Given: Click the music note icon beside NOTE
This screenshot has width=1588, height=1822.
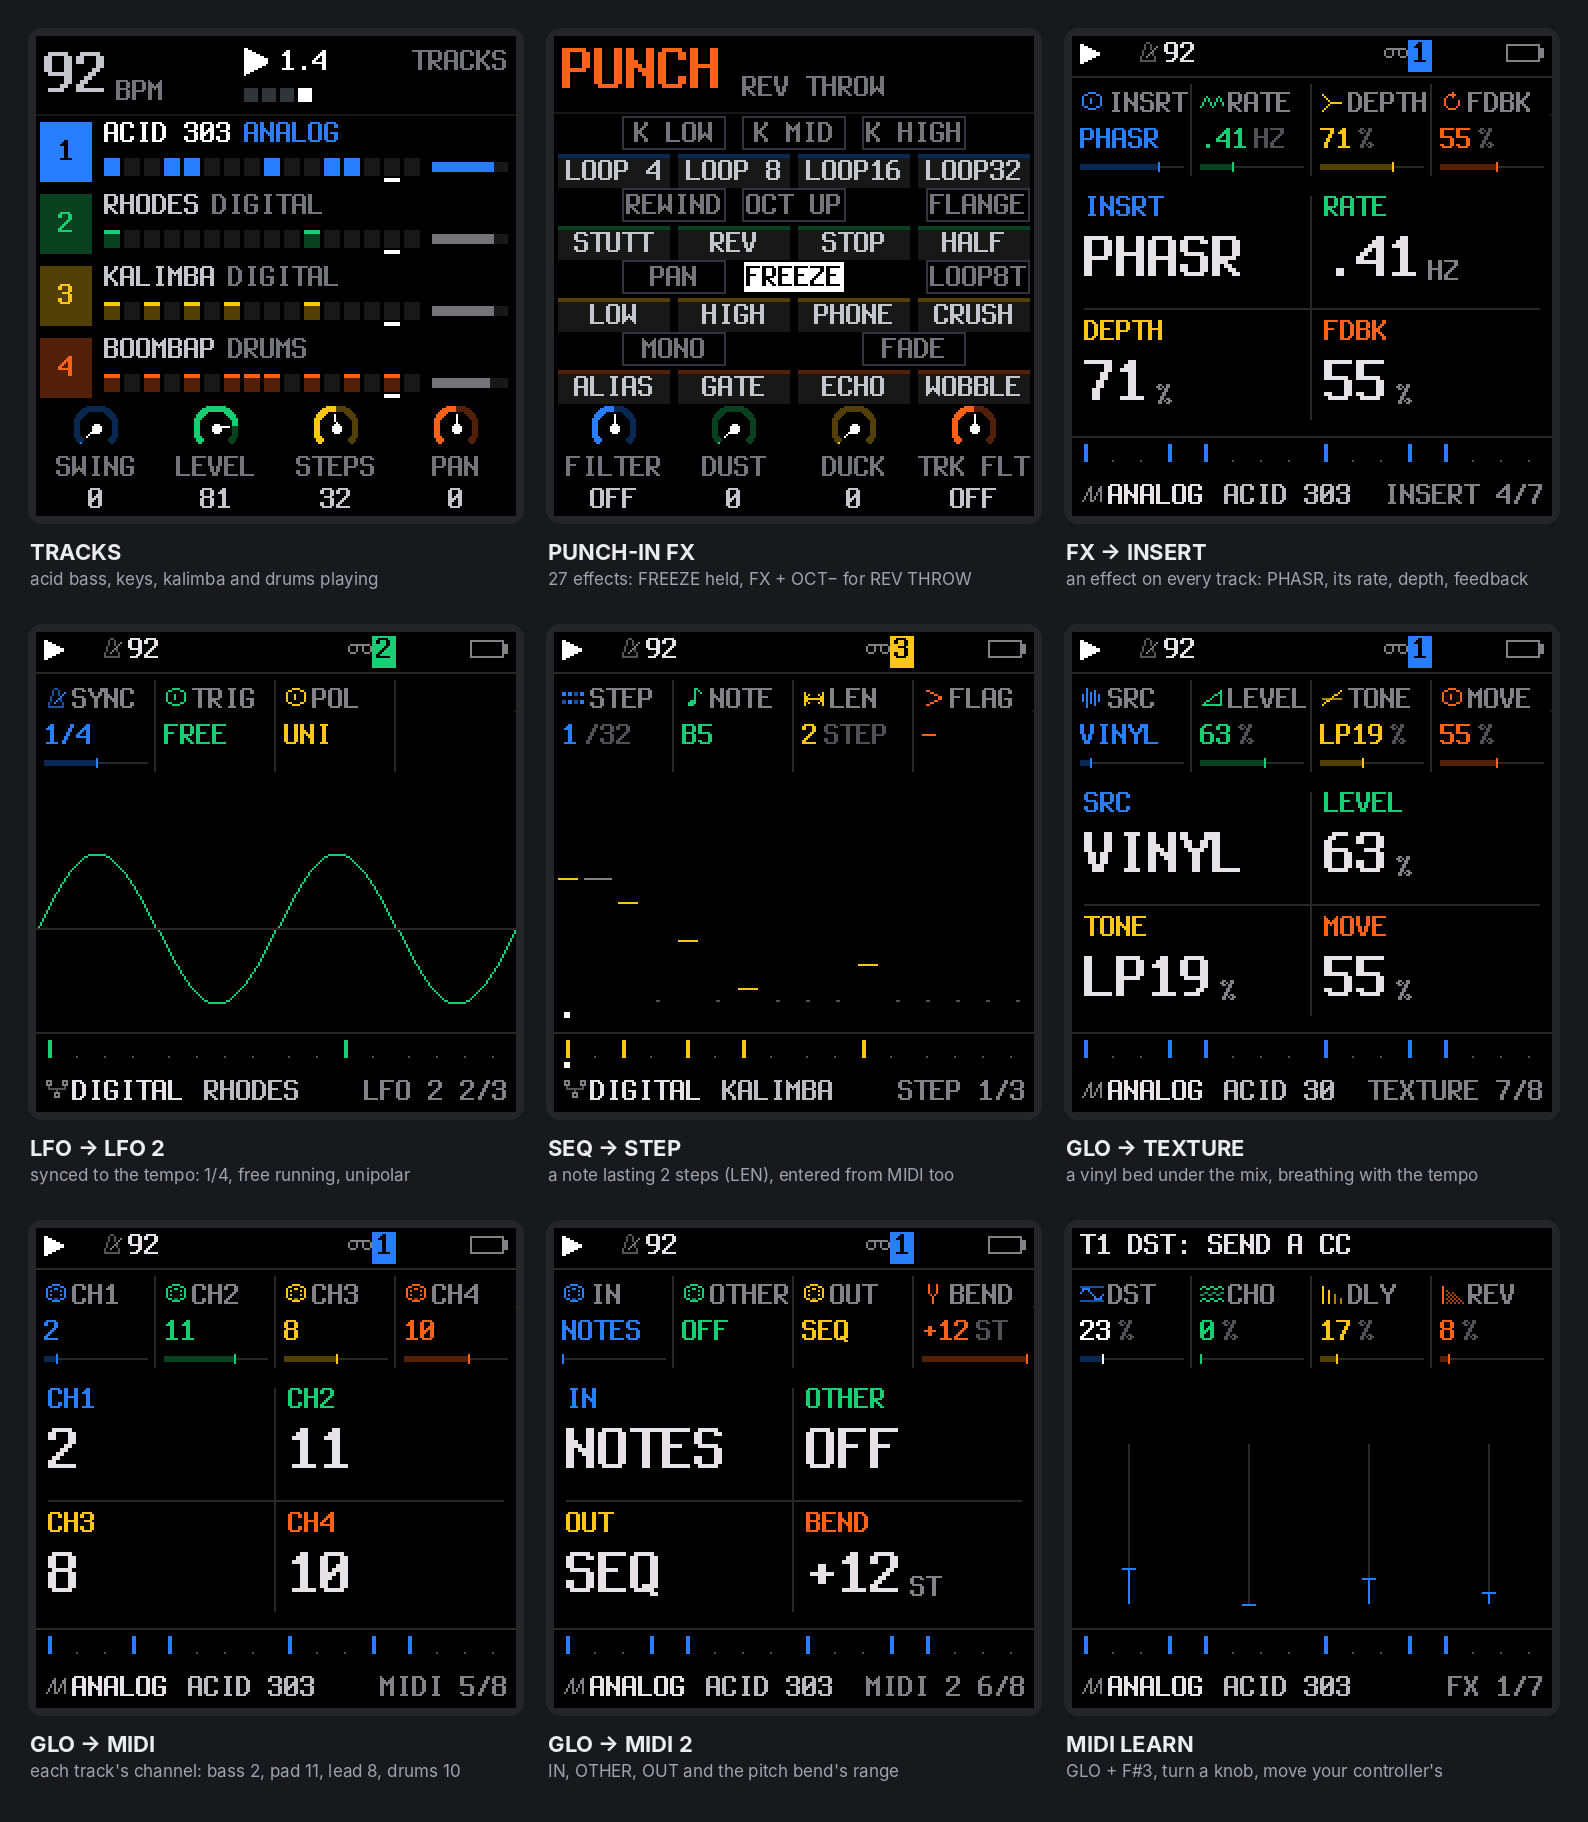Looking at the screenshot, I should coord(694,697).
